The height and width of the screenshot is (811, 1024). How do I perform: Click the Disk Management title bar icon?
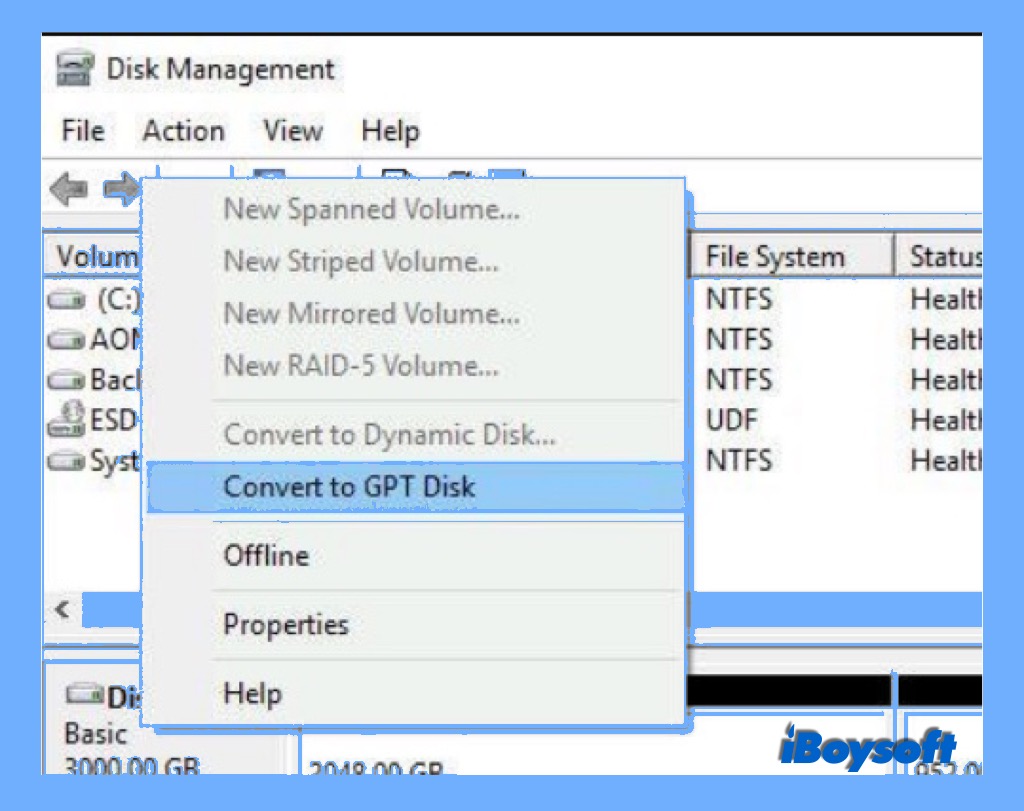tap(76, 70)
